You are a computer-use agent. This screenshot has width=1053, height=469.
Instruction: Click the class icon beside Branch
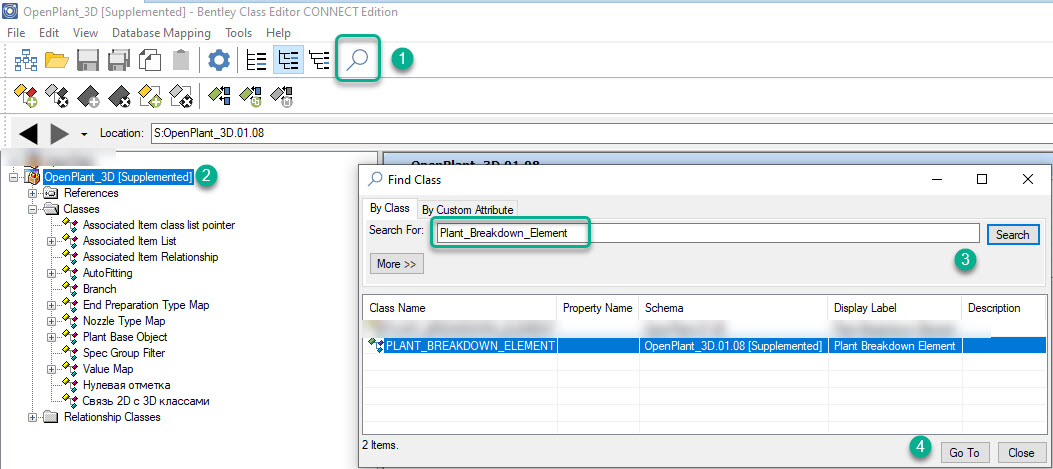[x=71, y=288]
